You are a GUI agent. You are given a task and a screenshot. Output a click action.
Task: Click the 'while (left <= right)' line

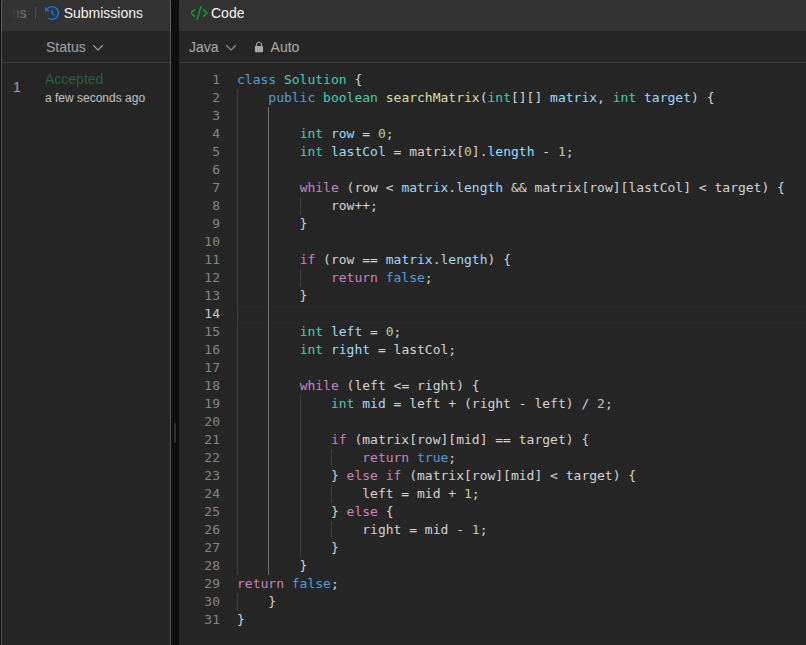pyautogui.click(x=389, y=385)
